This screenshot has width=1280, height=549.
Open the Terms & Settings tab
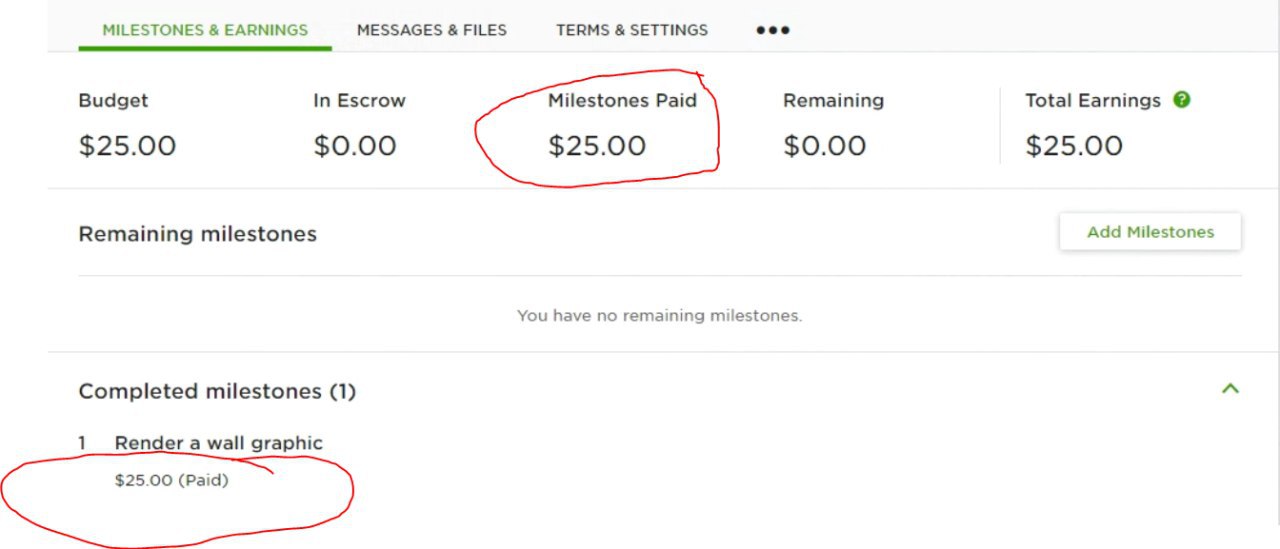632,30
